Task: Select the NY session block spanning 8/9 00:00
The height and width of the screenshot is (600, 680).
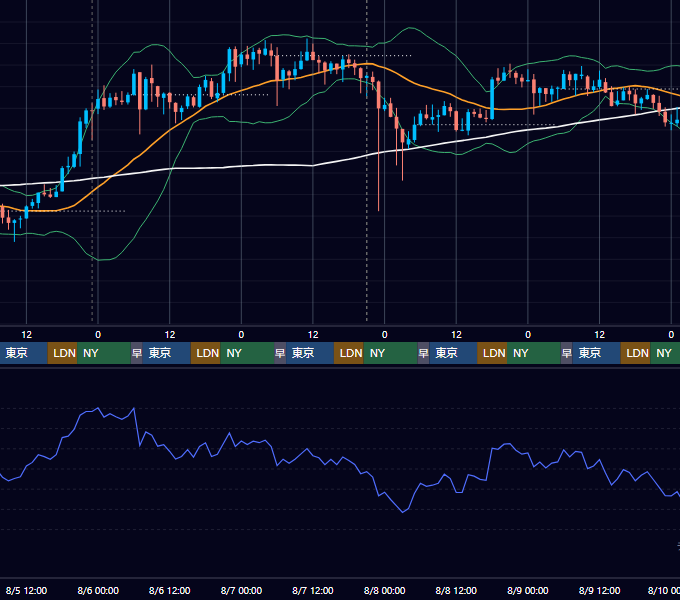Action: (533, 353)
